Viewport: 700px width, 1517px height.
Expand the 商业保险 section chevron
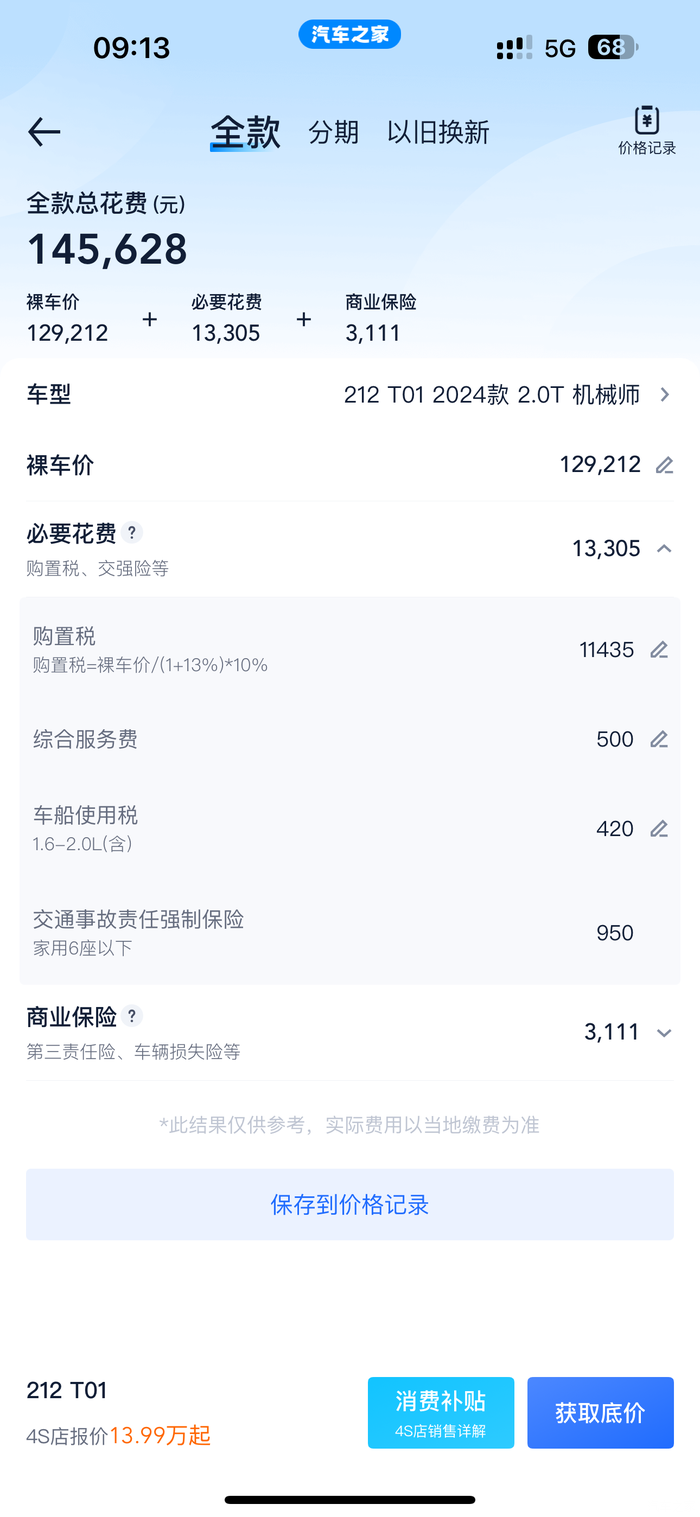pyautogui.click(x=664, y=1033)
